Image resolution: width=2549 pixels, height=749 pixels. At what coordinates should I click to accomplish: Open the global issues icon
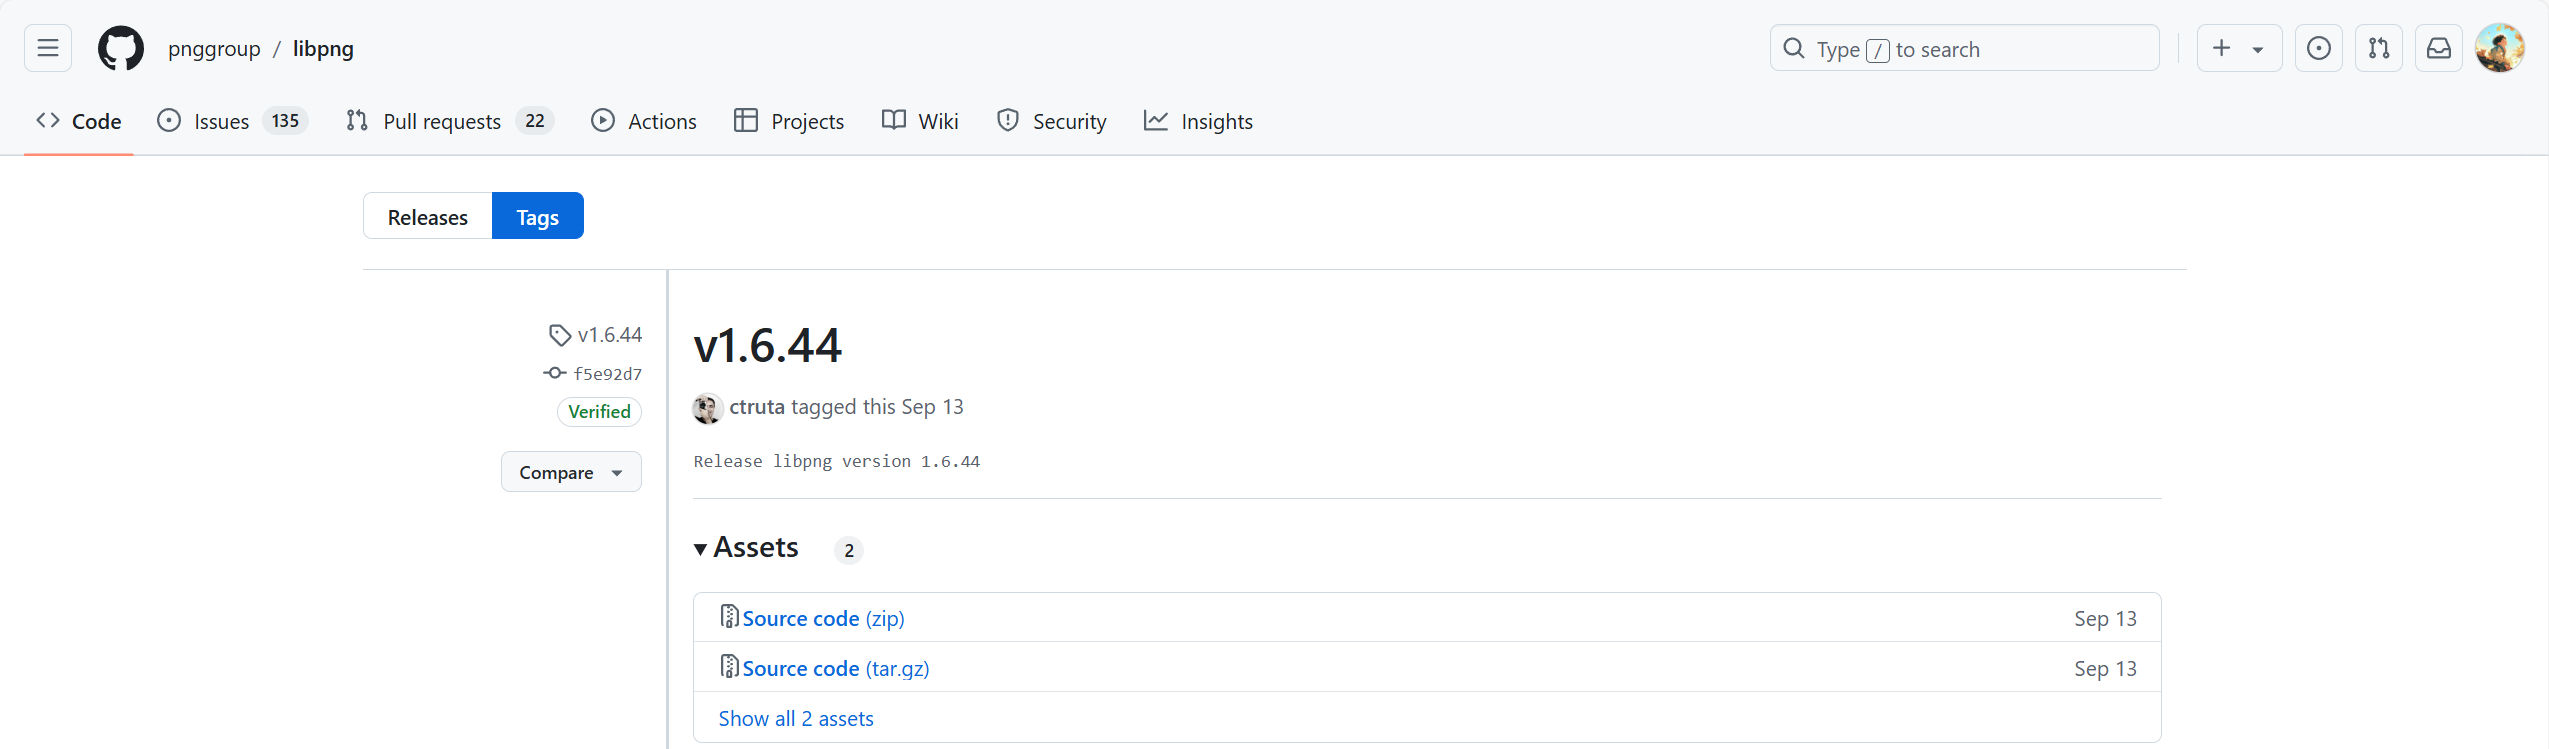[2319, 48]
